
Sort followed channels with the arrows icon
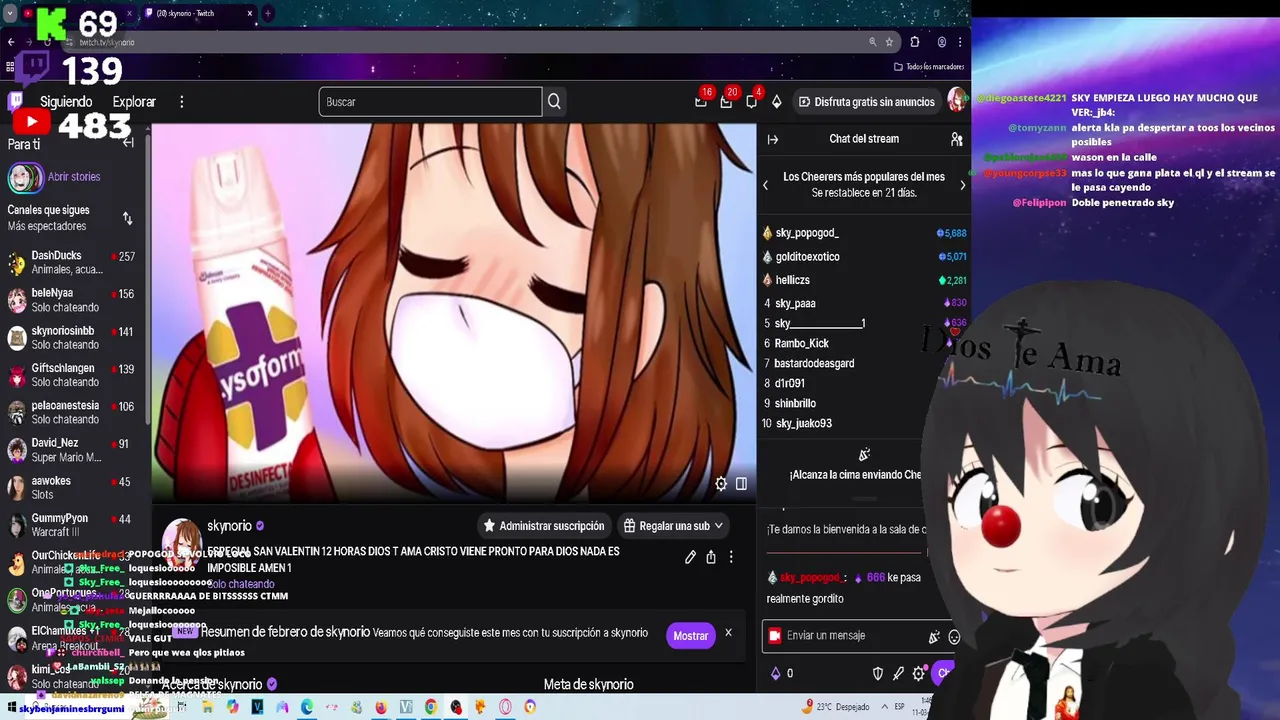click(127, 218)
